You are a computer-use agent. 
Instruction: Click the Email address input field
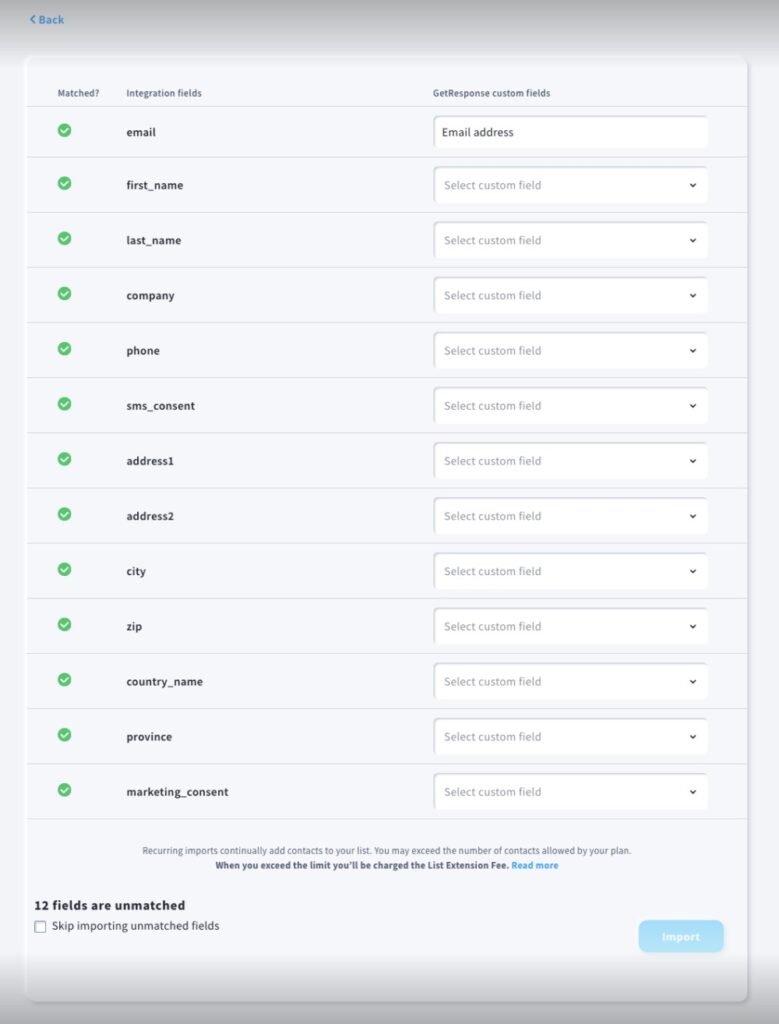[x=570, y=132]
